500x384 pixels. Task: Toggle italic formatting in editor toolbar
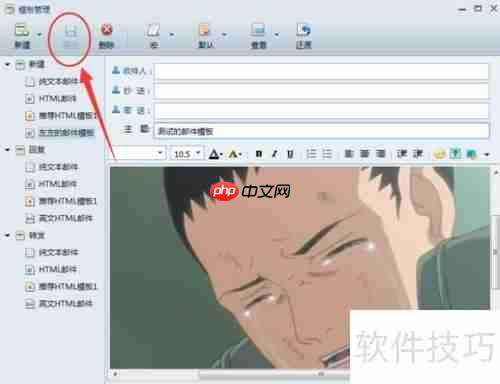pyautogui.click(x=274, y=154)
